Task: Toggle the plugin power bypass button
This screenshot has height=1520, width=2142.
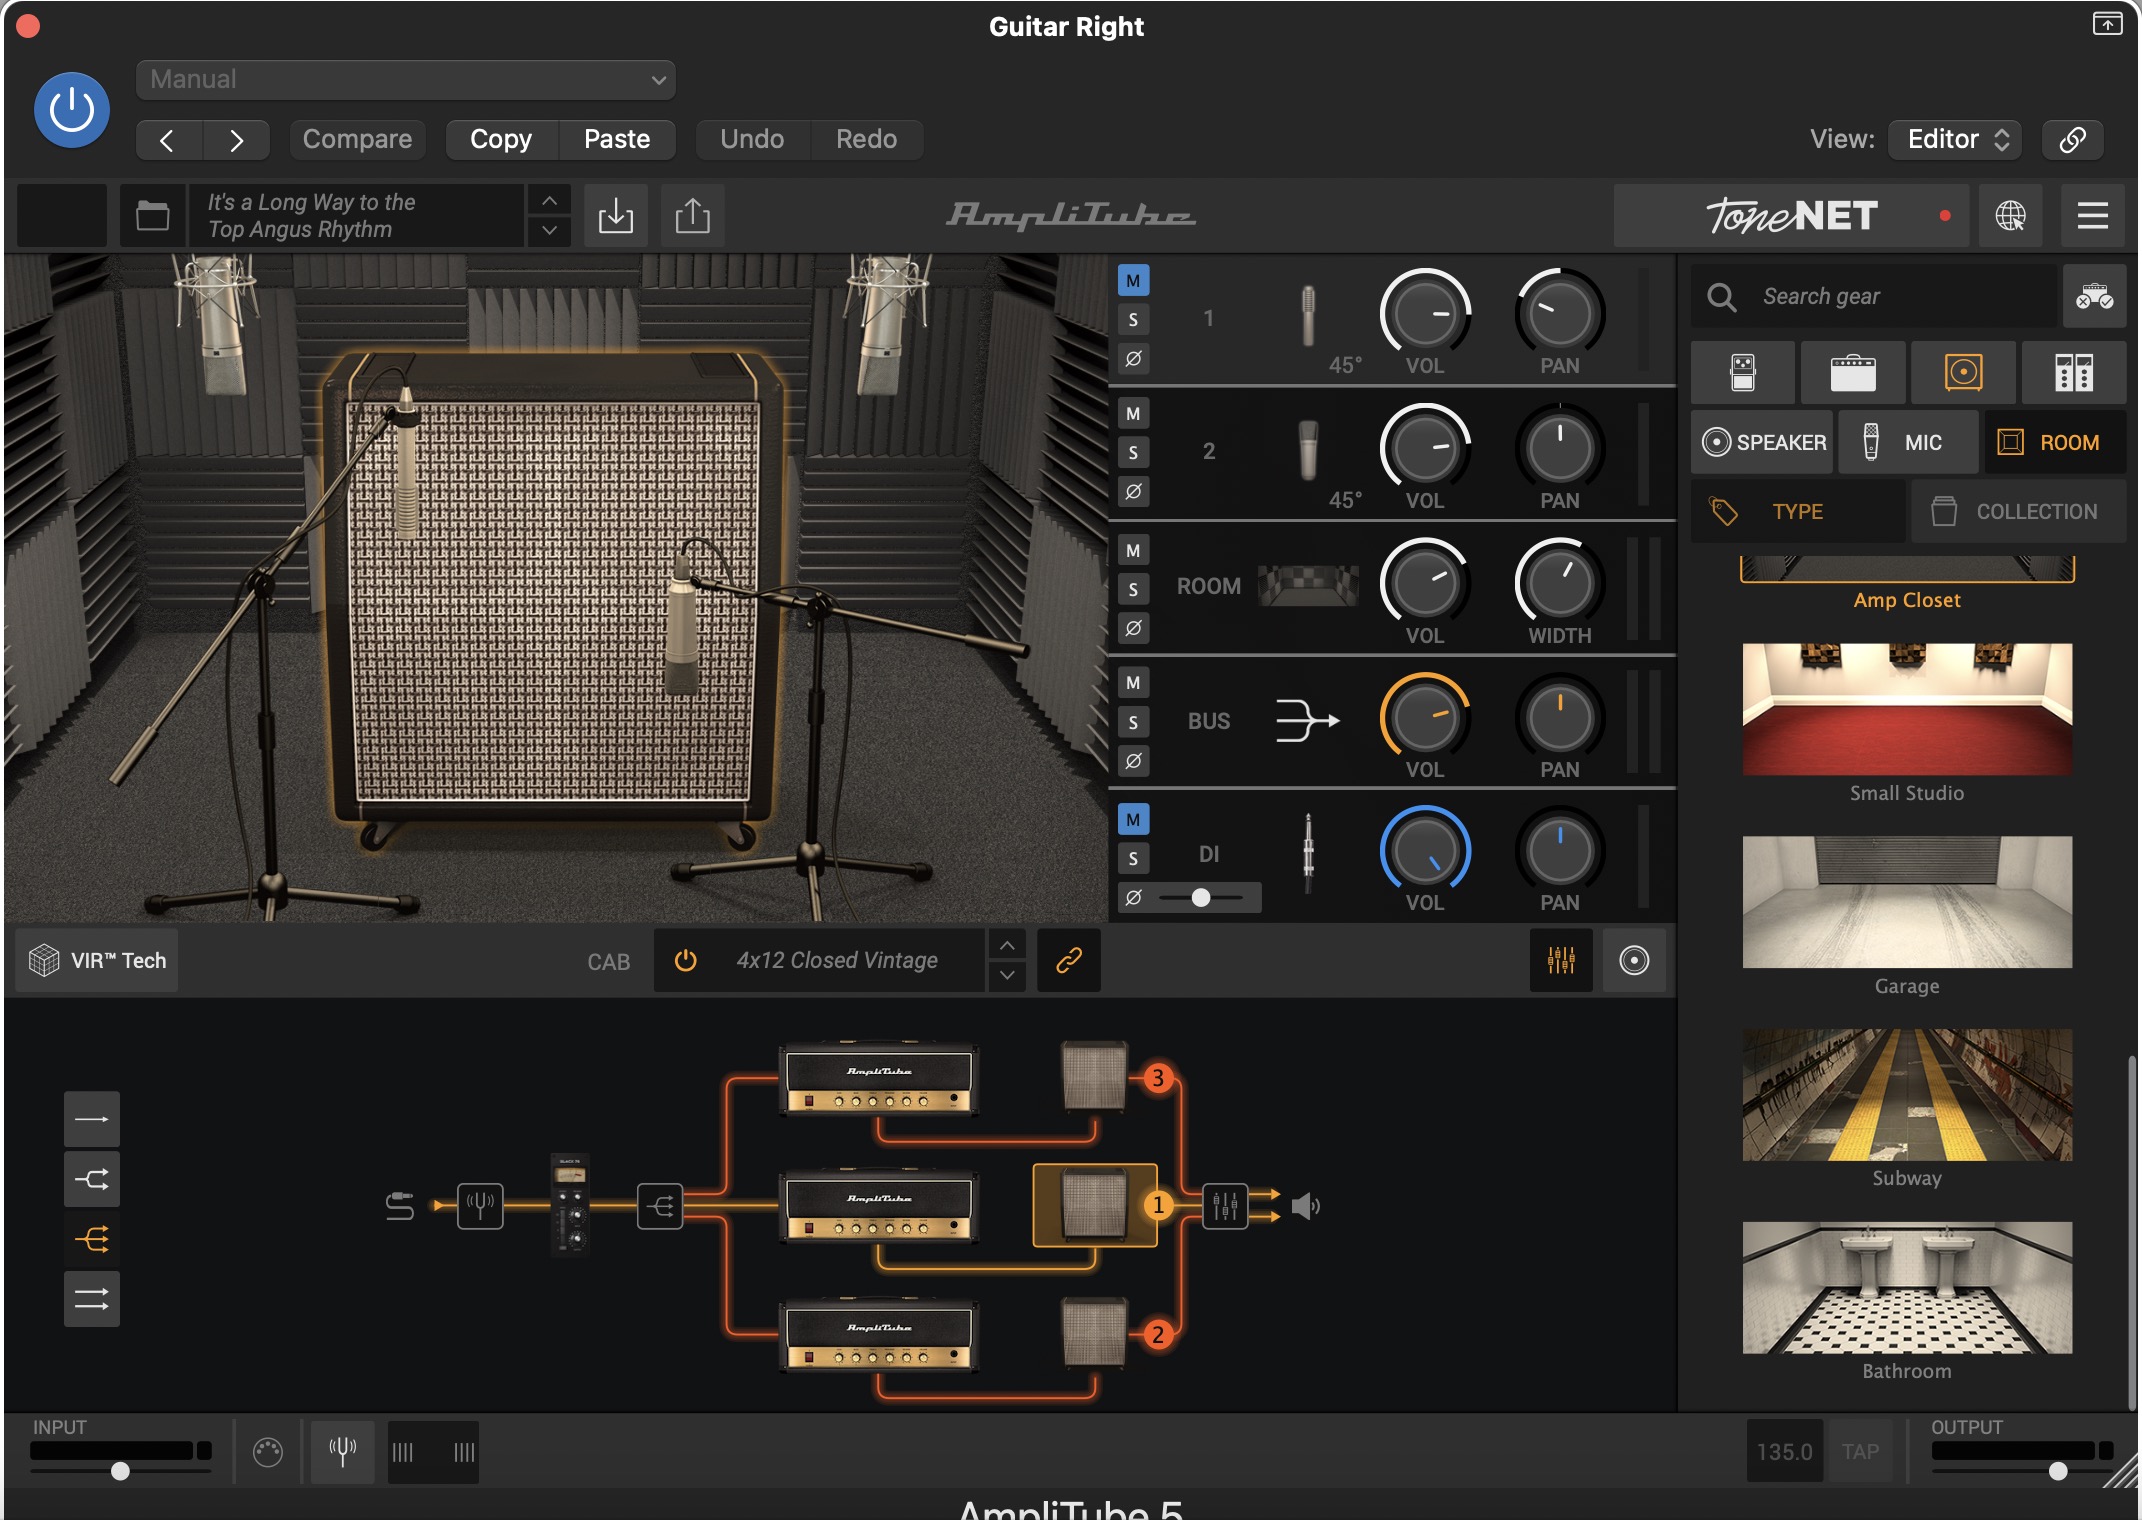Action: 72,110
